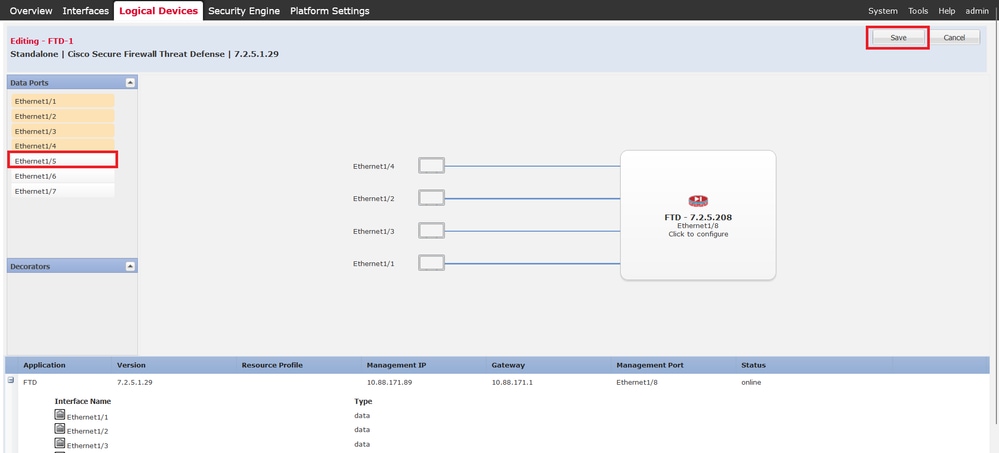Collapse the FTD application row

(11, 380)
